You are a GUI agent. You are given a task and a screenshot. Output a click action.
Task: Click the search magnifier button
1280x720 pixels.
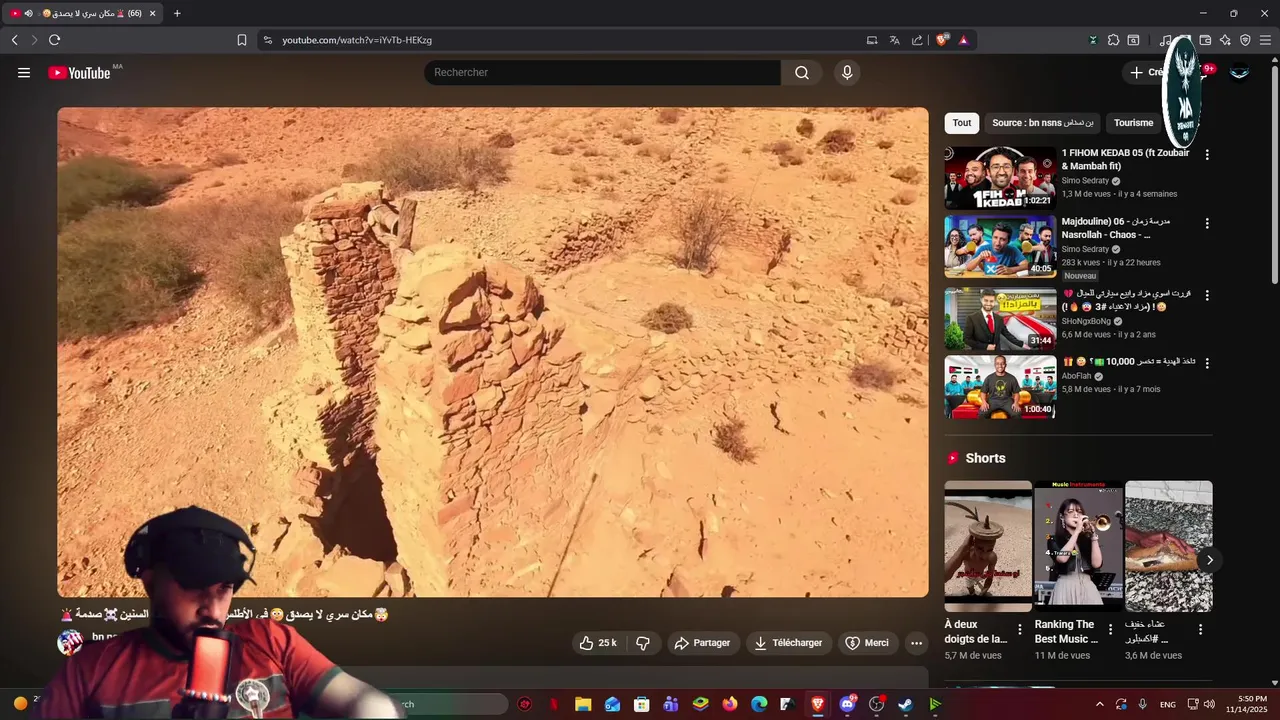(802, 72)
